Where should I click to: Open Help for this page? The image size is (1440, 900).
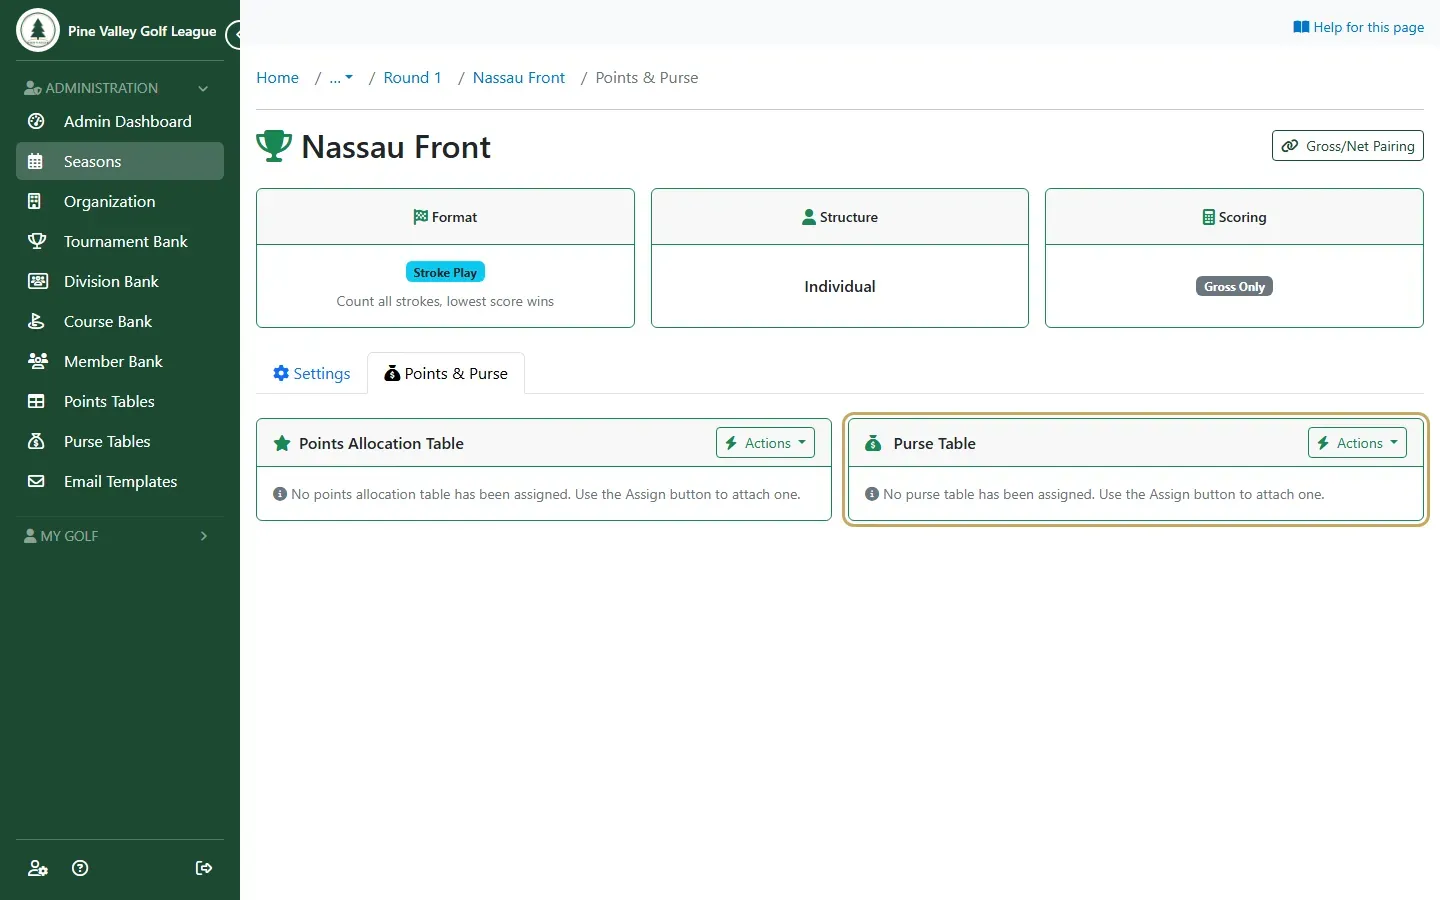[x=1358, y=27]
